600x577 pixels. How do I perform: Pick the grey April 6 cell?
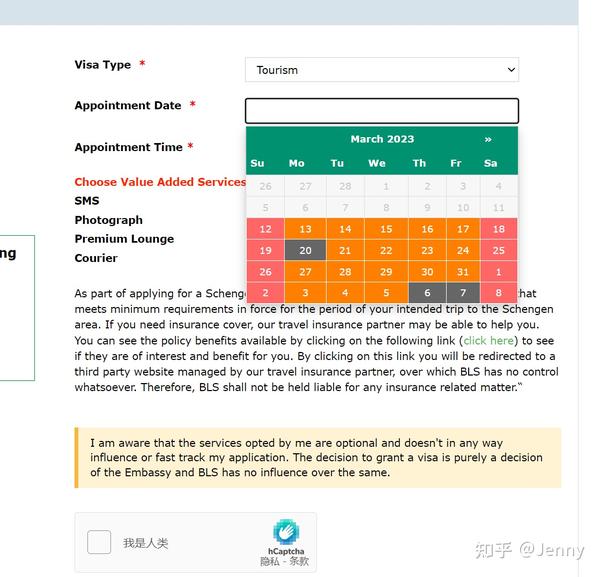427,293
